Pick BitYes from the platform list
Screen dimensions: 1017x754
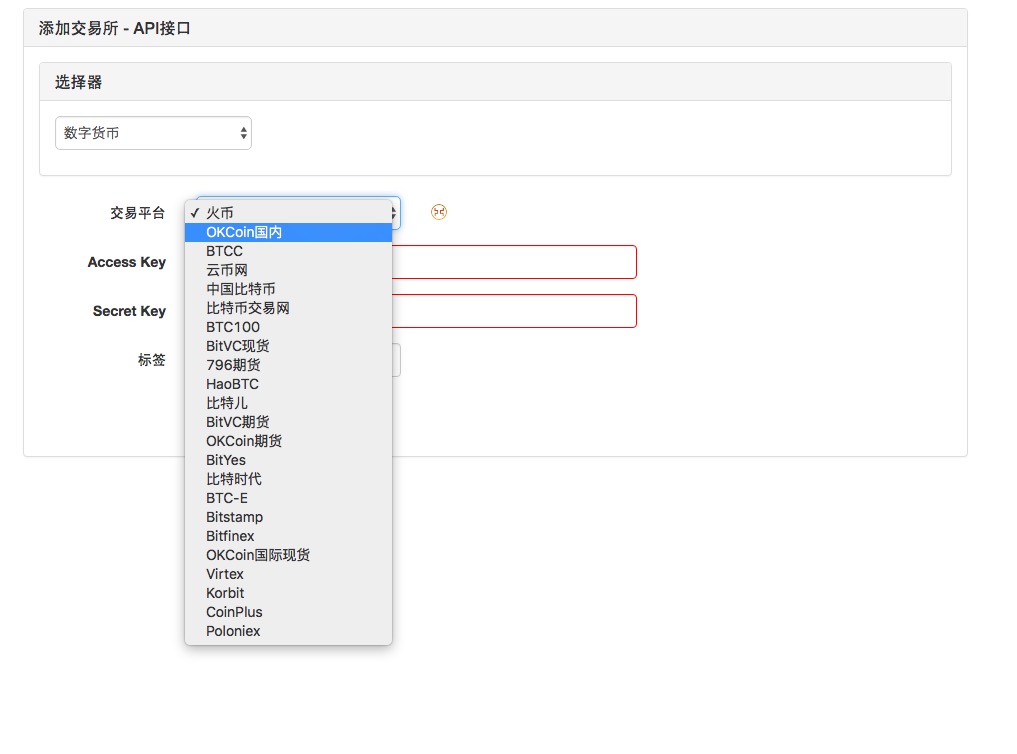(x=289, y=460)
